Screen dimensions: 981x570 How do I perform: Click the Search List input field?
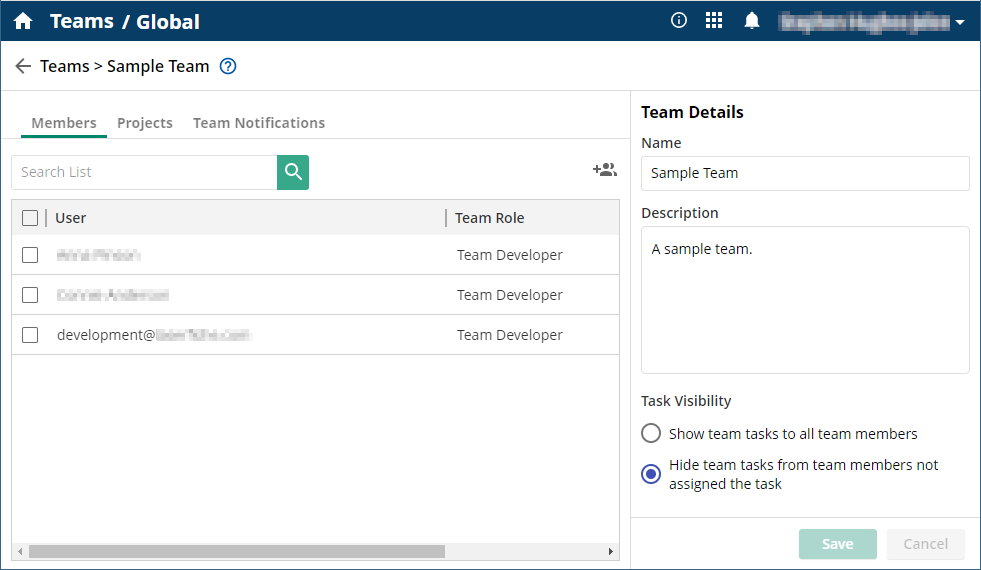point(144,172)
